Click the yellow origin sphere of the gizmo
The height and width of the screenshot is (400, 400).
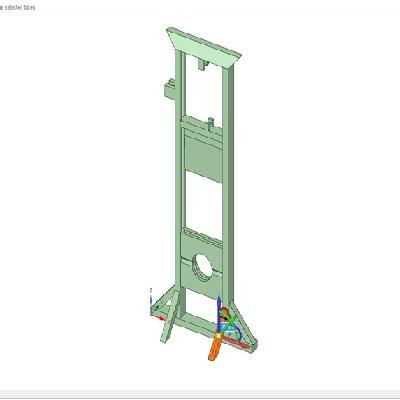coord(218,336)
